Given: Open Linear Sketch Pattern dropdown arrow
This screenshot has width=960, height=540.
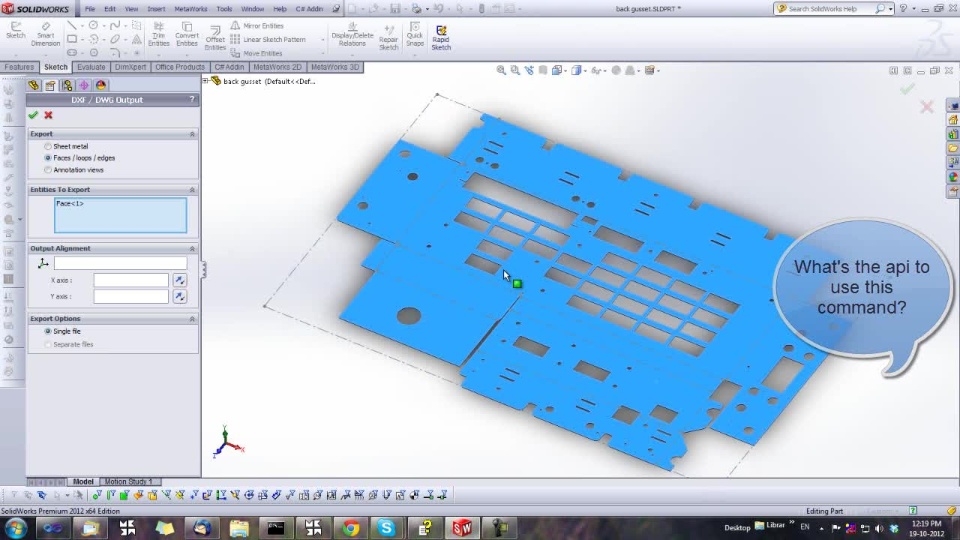Looking at the screenshot, I should (323, 40).
